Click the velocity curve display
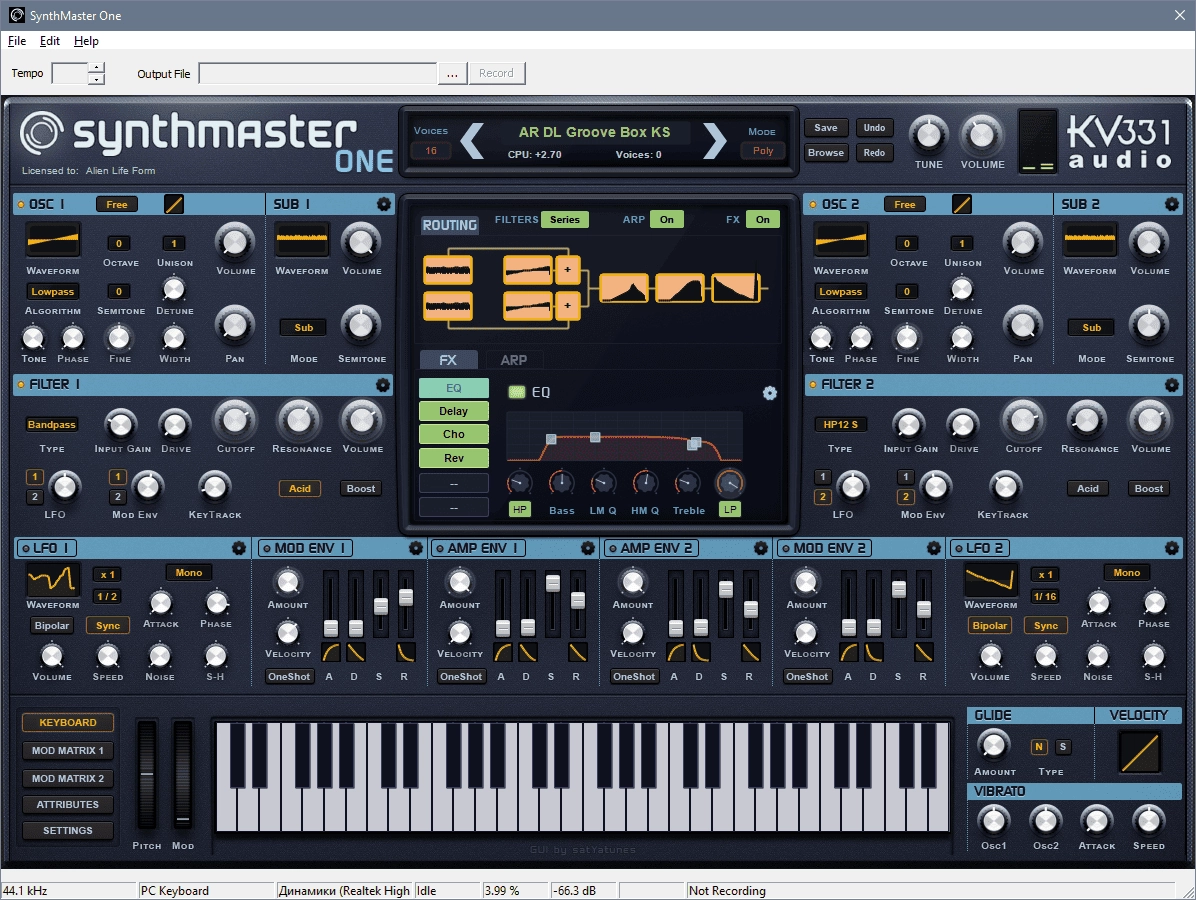The height and width of the screenshot is (900, 1196). pos(1140,752)
